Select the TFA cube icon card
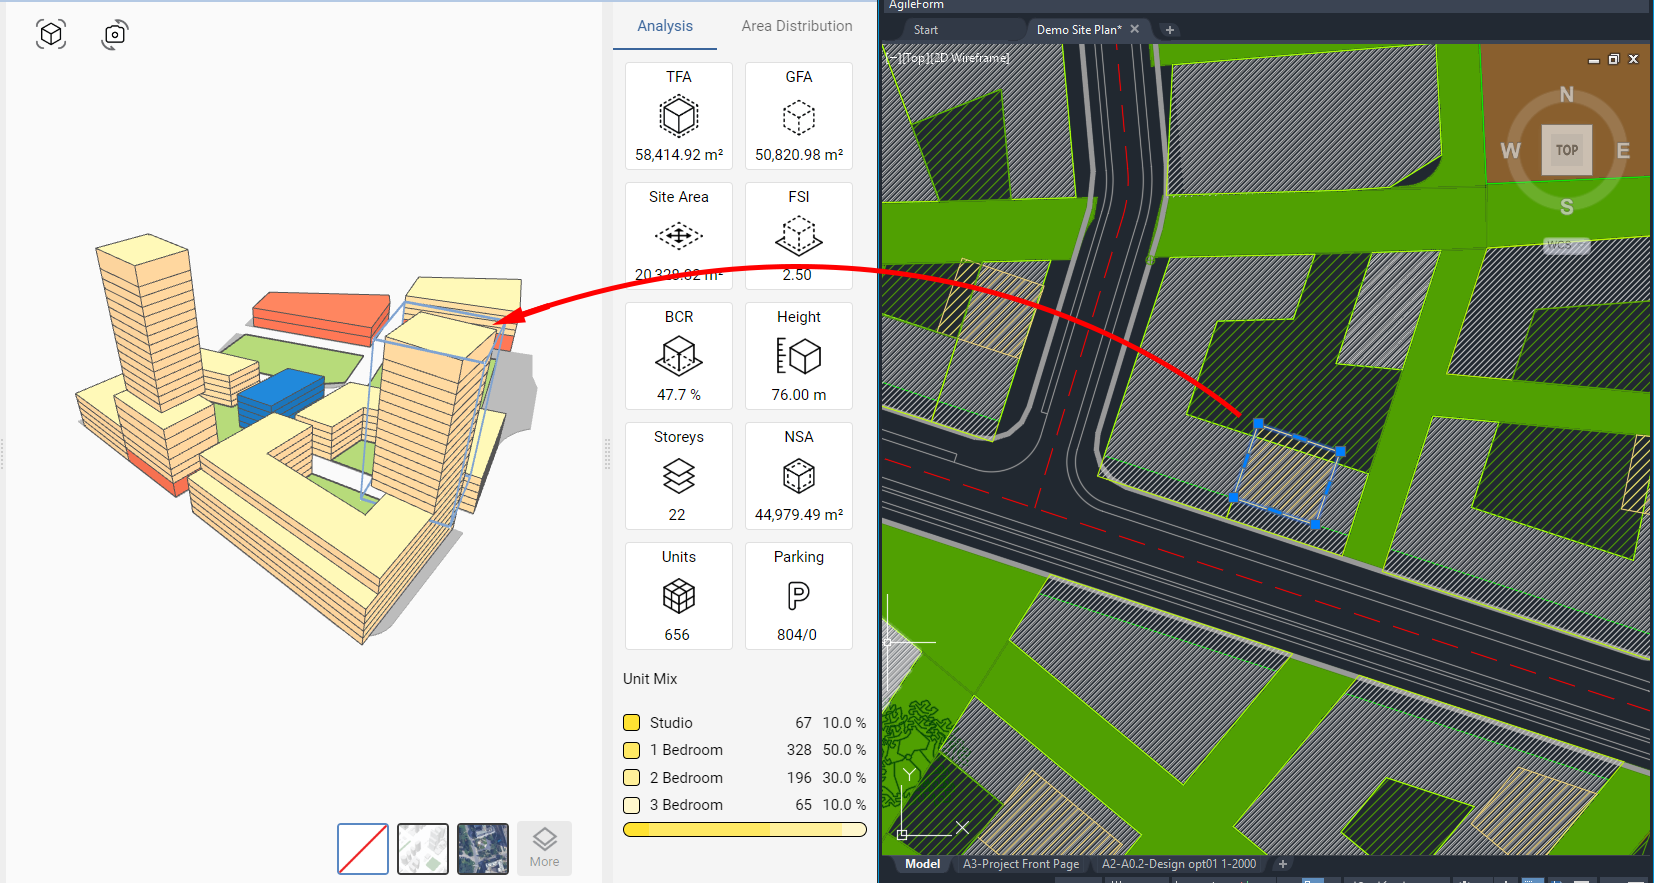This screenshot has height=883, width=1654. tap(679, 116)
